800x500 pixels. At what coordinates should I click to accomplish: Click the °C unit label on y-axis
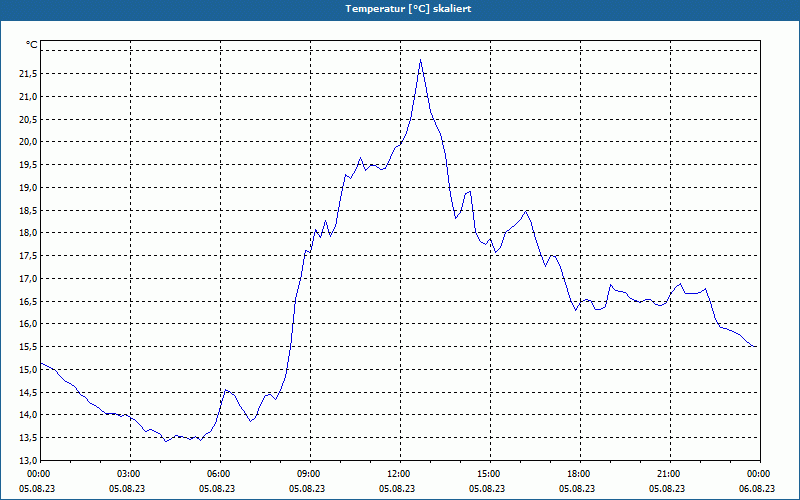tap(32, 45)
